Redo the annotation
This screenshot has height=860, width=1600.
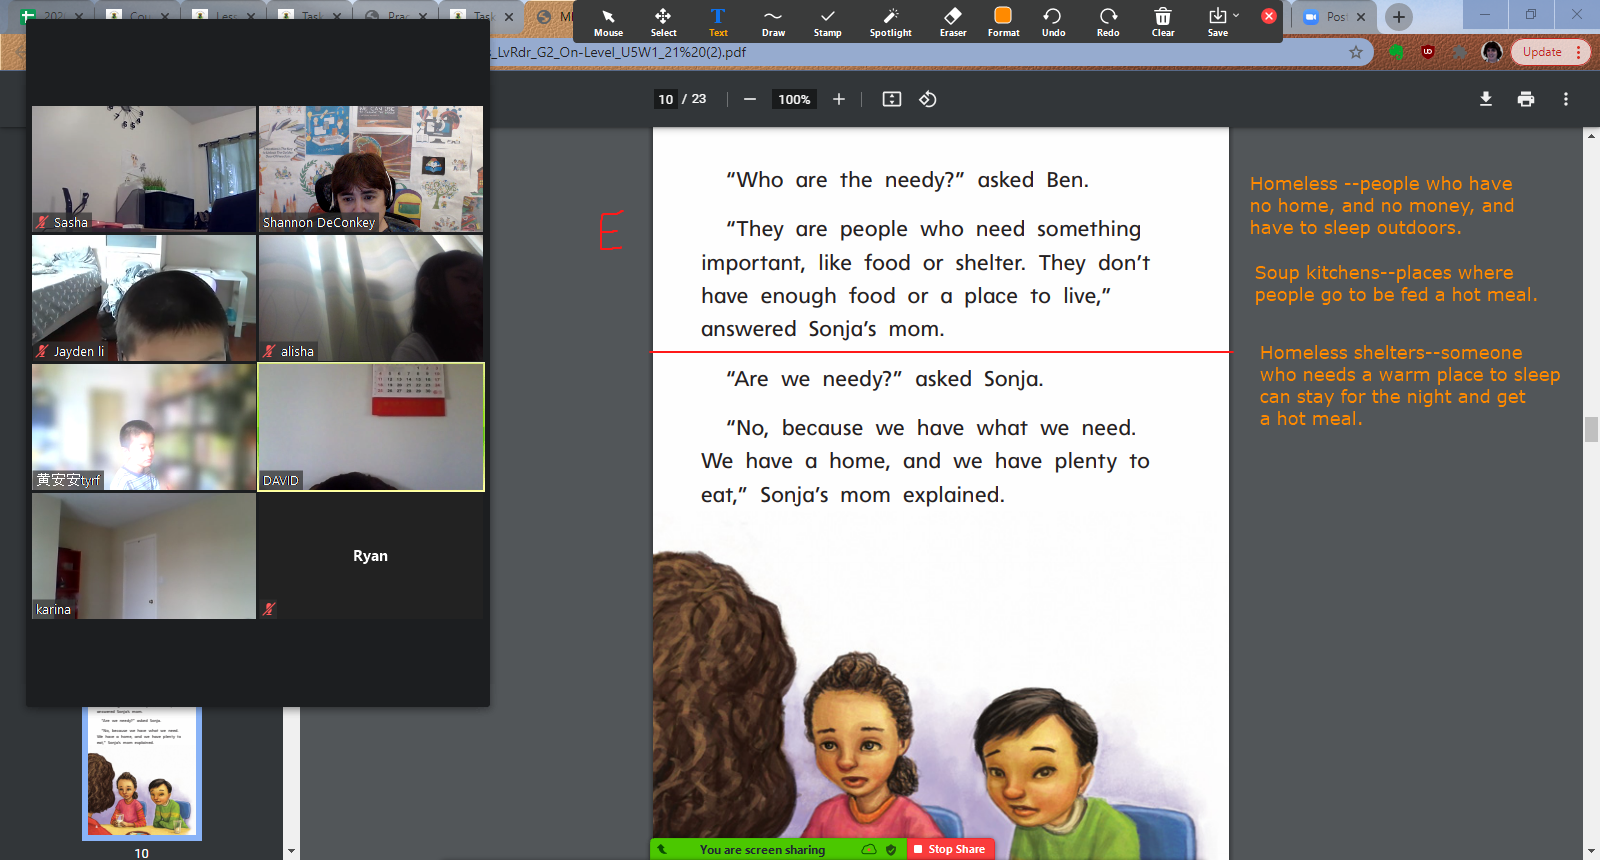[1108, 22]
